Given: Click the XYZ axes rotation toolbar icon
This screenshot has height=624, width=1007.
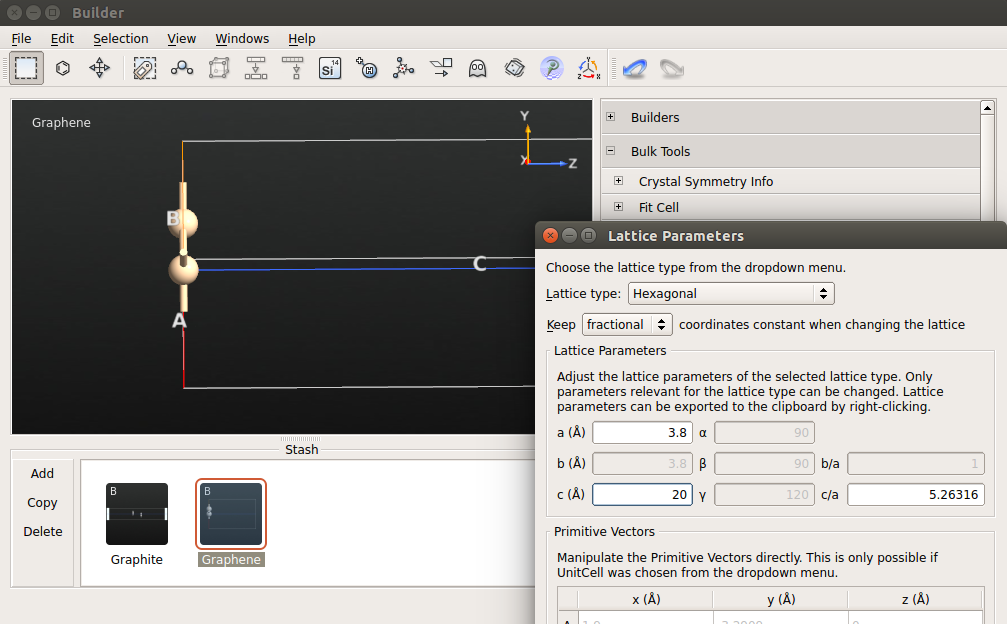Looking at the screenshot, I should point(588,67).
